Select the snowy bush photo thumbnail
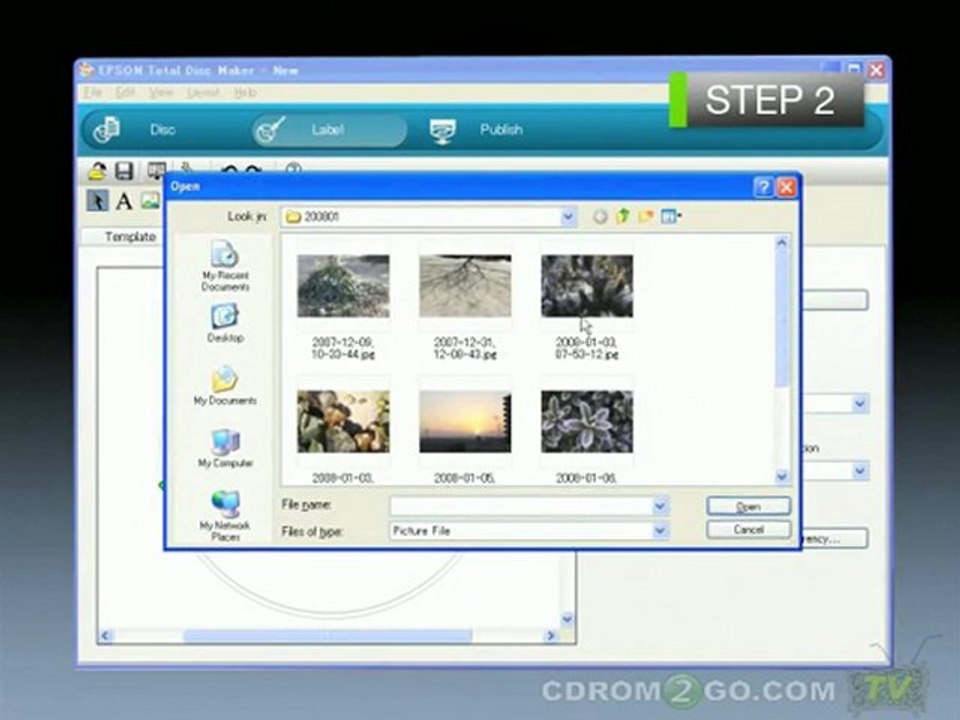The height and width of the screenshot is (720, 960). pos(343,287)
